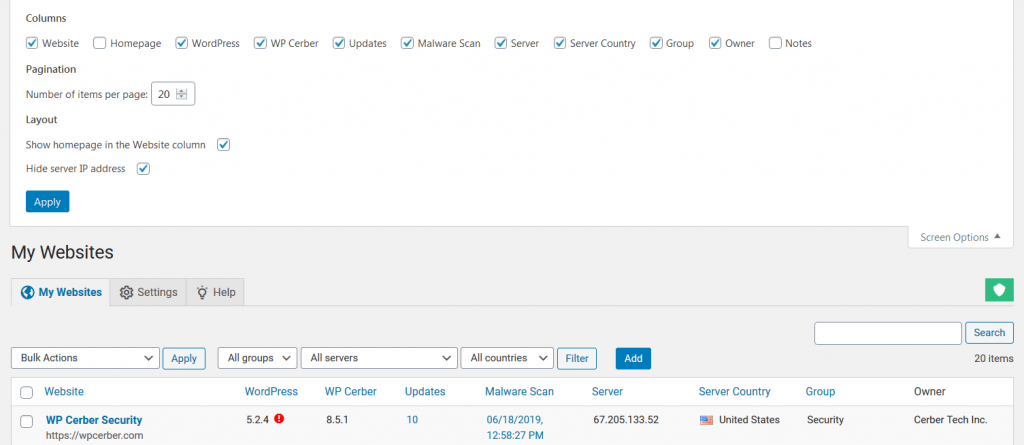
Task: Uncheck the Server Country column checkbox
Action: coord(560,43)
